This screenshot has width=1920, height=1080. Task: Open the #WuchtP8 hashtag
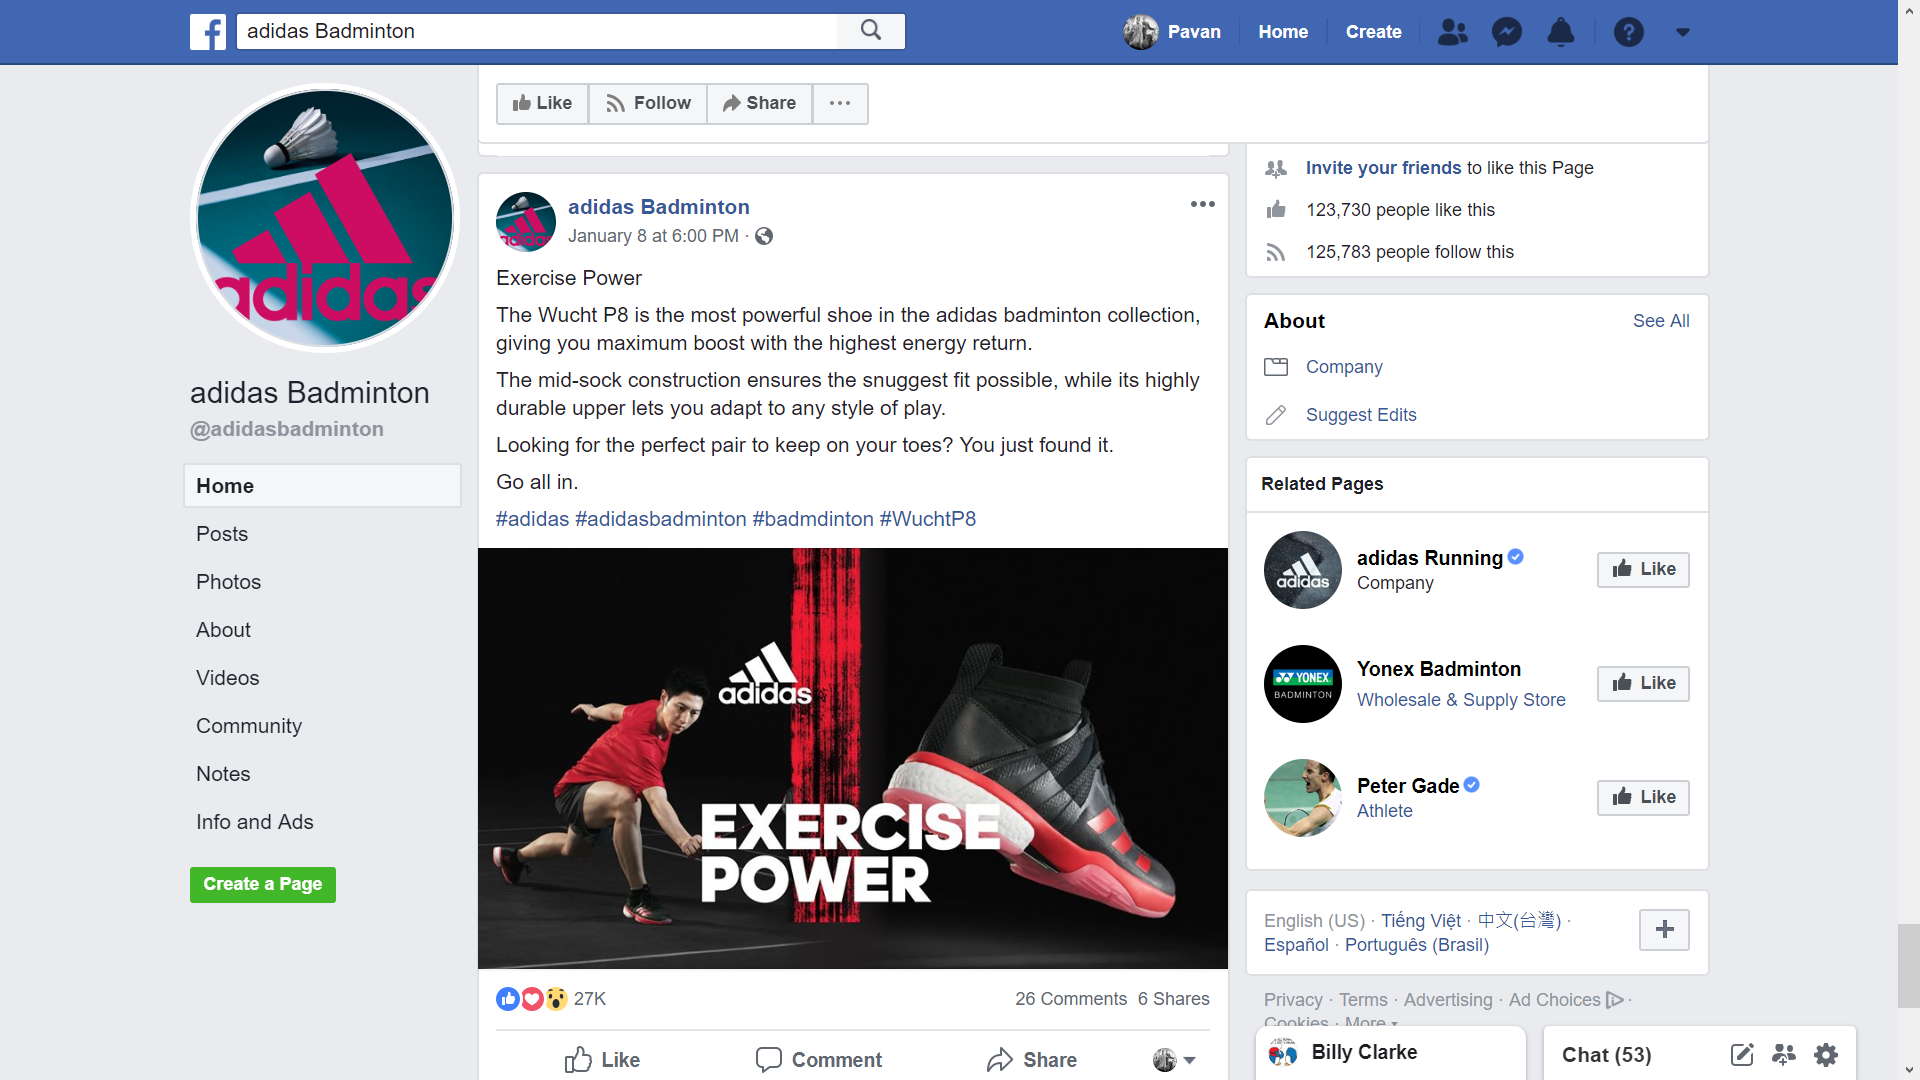pyautogui.click(x=927, y=519)
